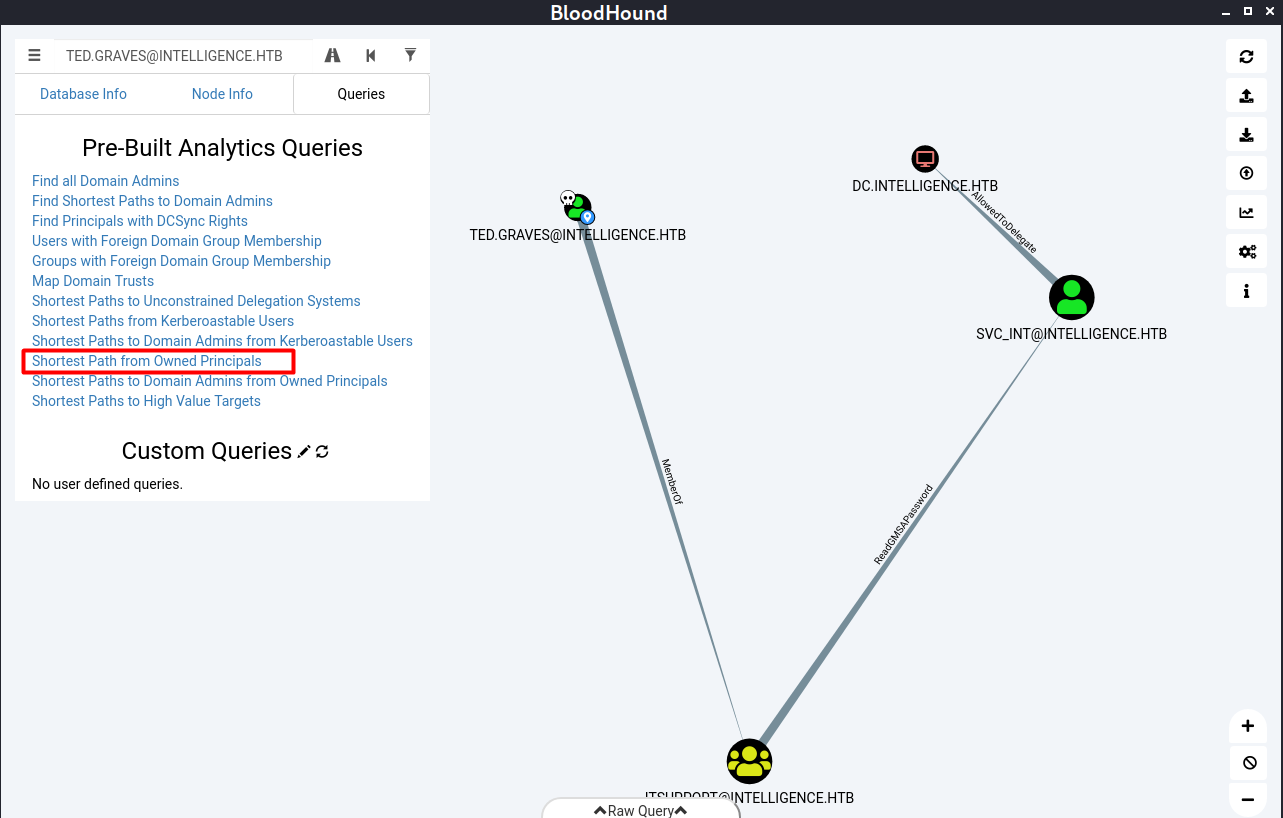
Task: Open settings with the gears icon
Action: (x=1246, y=252)
